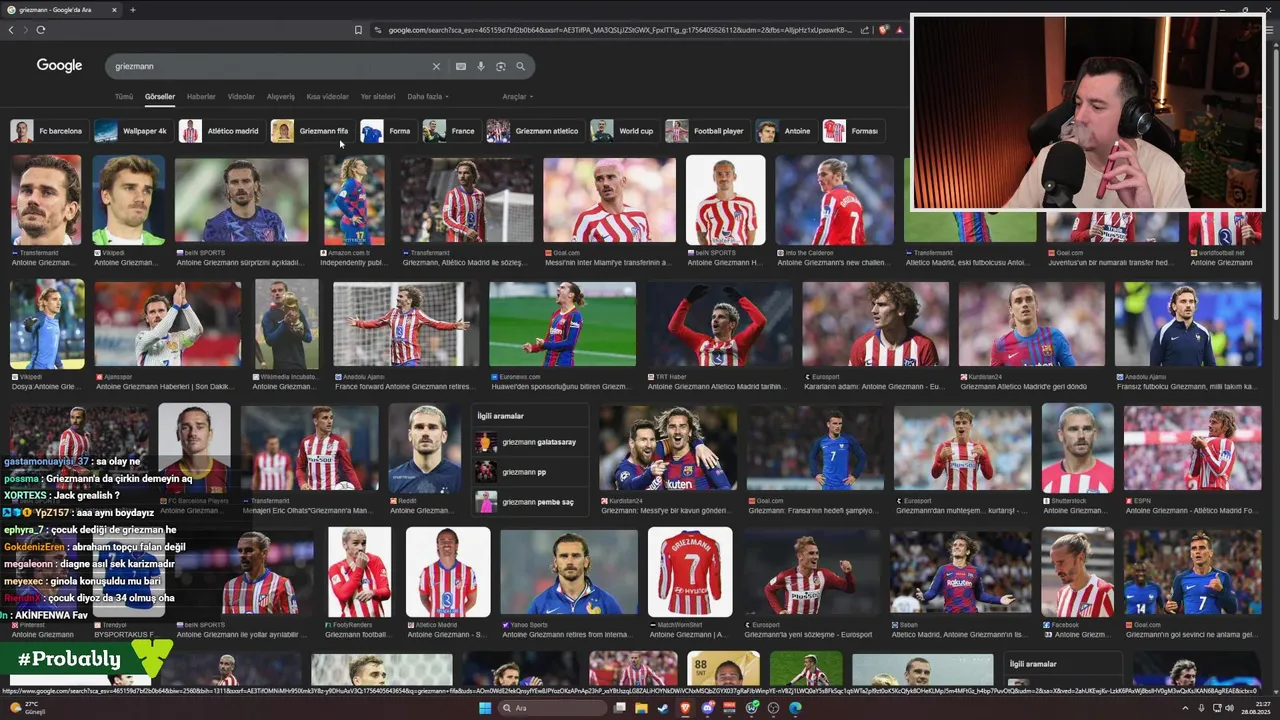Open the TRT Haber Griezmann image
The height and width of the screenshot is (720, 1280).
pyautogui.click(x=719, y=324)
